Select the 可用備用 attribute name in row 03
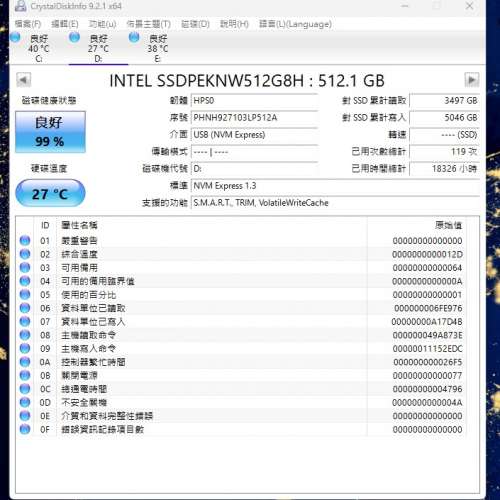Image resolution: width=500 pixels, height=500 pixels. coord(79,268)
